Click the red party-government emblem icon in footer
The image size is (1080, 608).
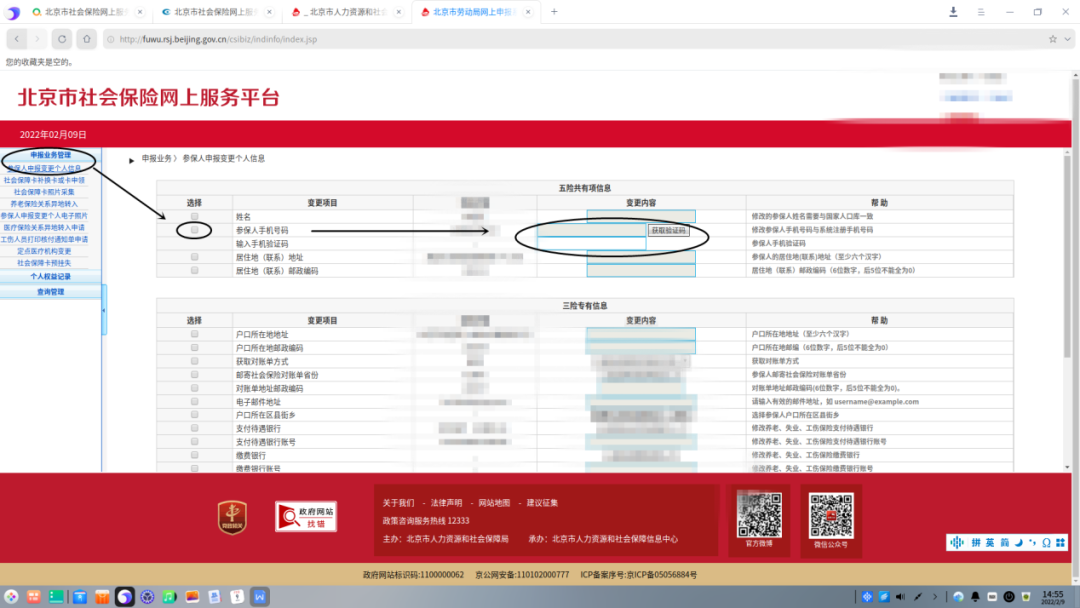[232, 517]
